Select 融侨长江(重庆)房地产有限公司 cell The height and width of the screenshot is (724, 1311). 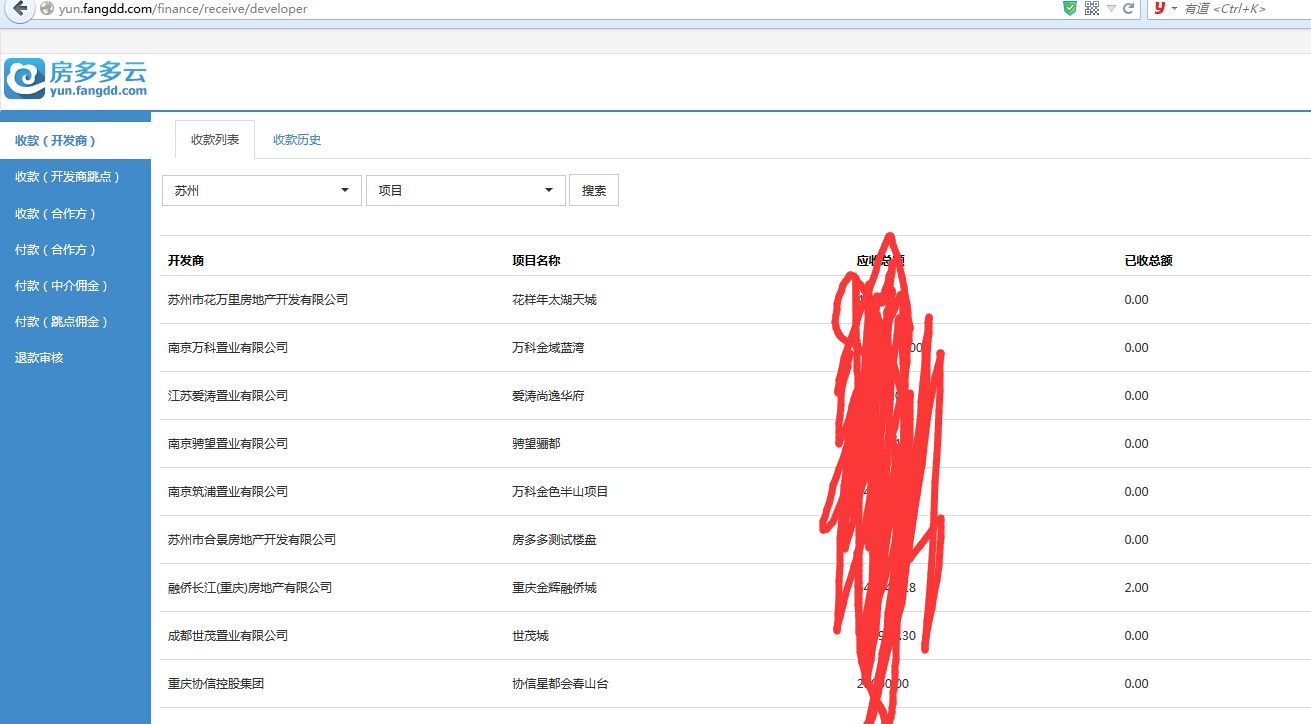[x=250, y=587]
